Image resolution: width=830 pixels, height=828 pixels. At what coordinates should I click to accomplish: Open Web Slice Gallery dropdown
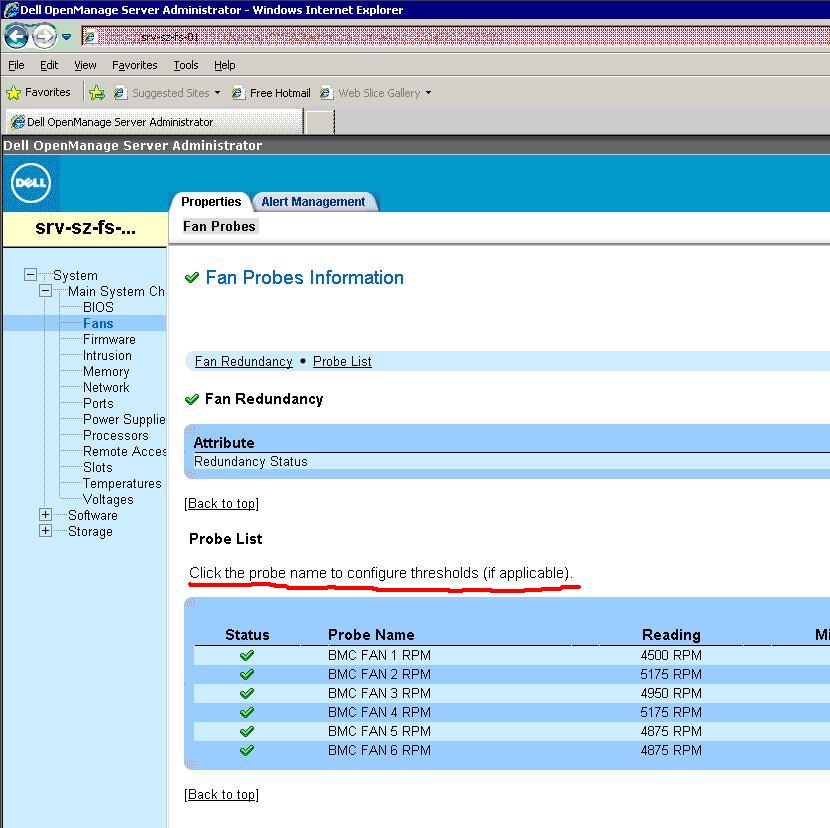(x=376, y=93)
